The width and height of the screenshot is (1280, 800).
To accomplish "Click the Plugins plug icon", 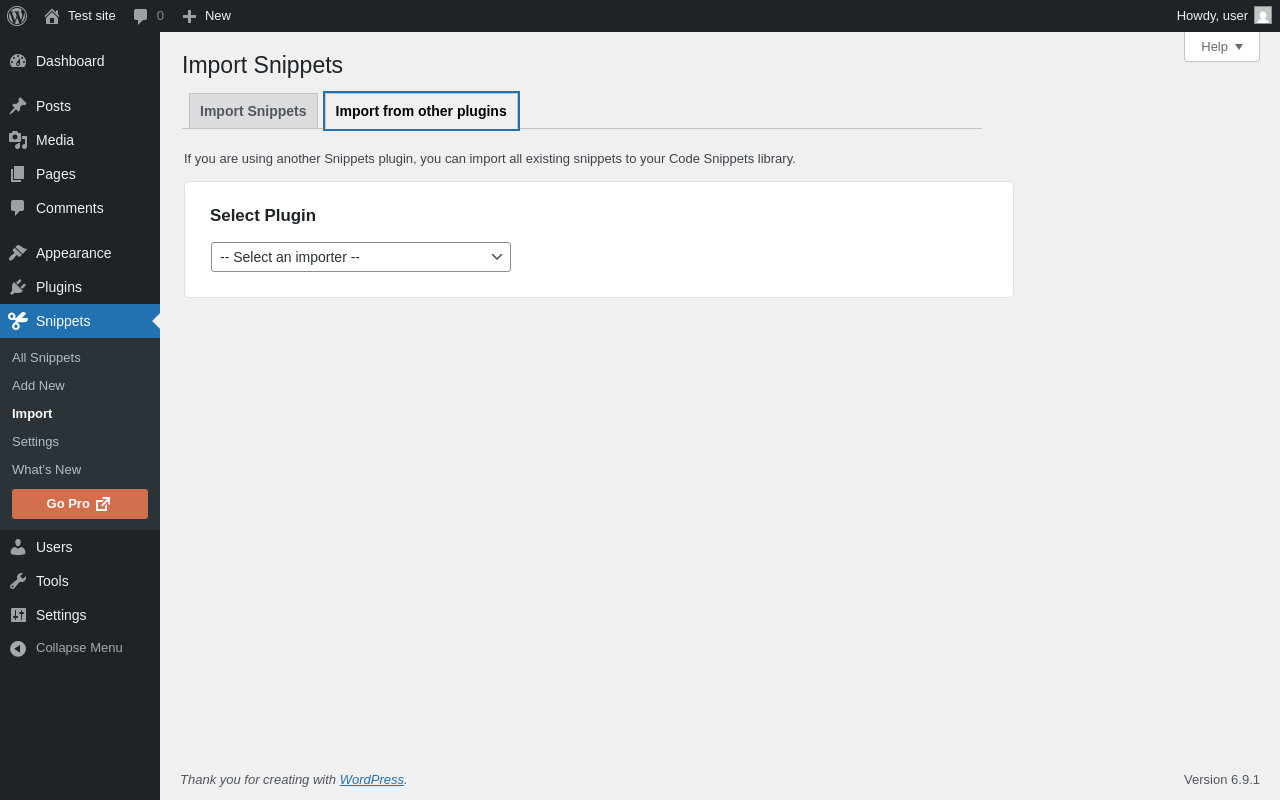I will point(18,287).
